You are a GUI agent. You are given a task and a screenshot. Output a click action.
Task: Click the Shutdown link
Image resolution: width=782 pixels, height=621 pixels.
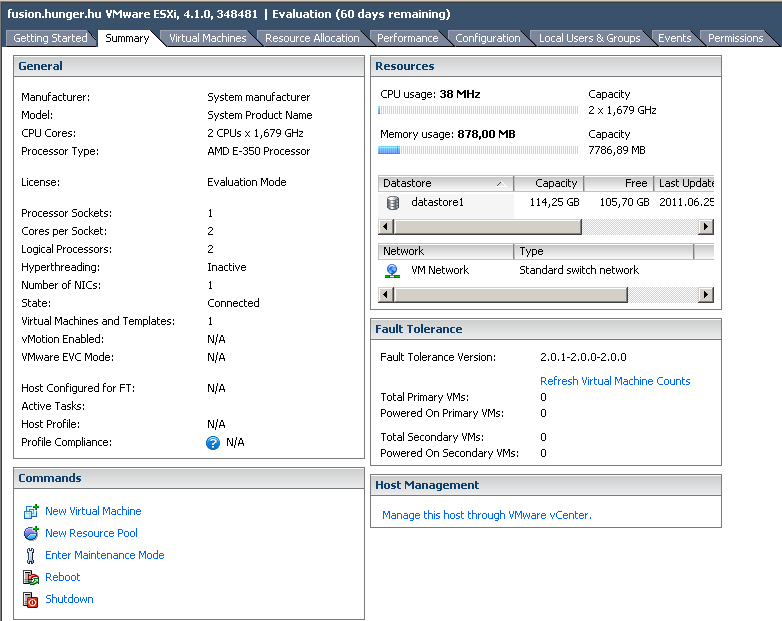click(69, 599)
